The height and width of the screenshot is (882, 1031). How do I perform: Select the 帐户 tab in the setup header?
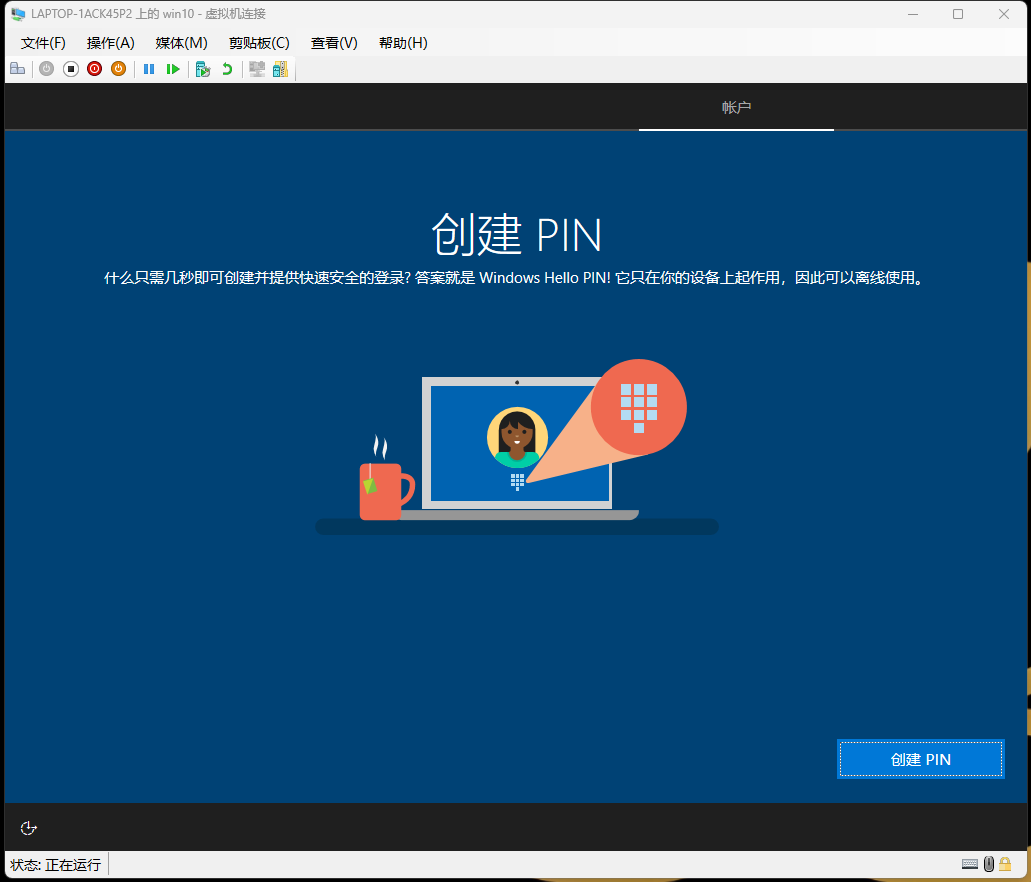click(736, 108)
